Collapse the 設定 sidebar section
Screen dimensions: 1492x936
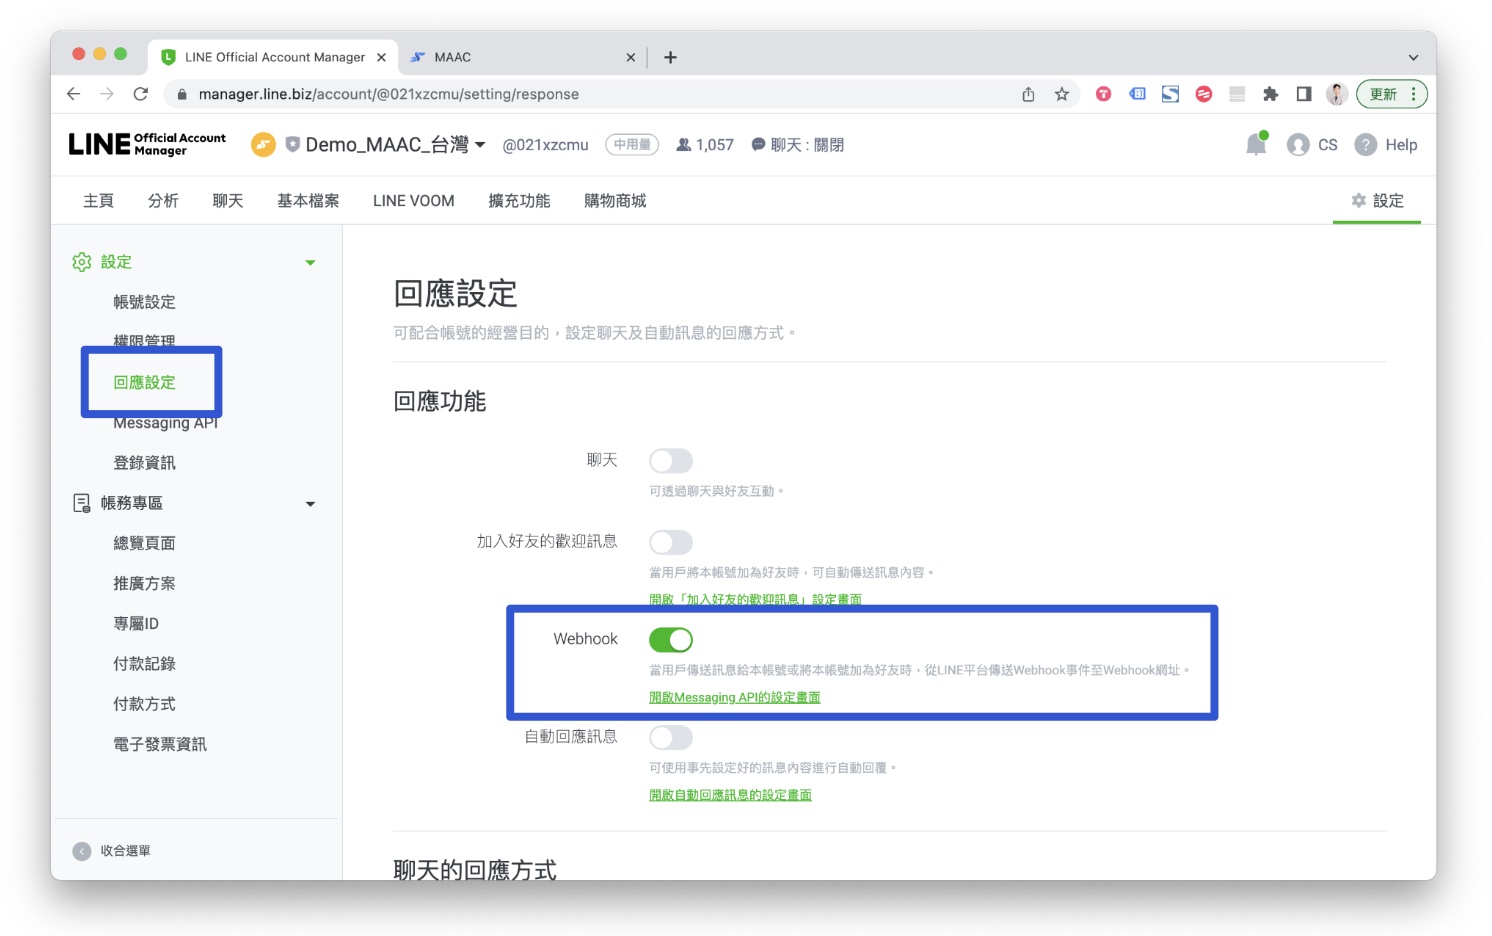tap(310, 263)
